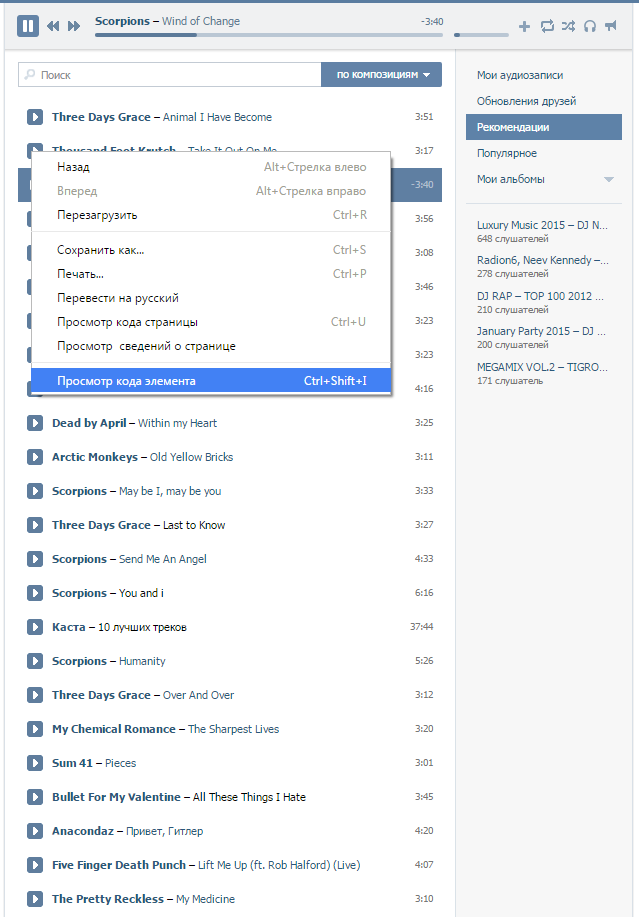Open 'Популярное' in sidebar
Image resolution: width=639 pixels, height=917 pixels.
coord(507,153)
